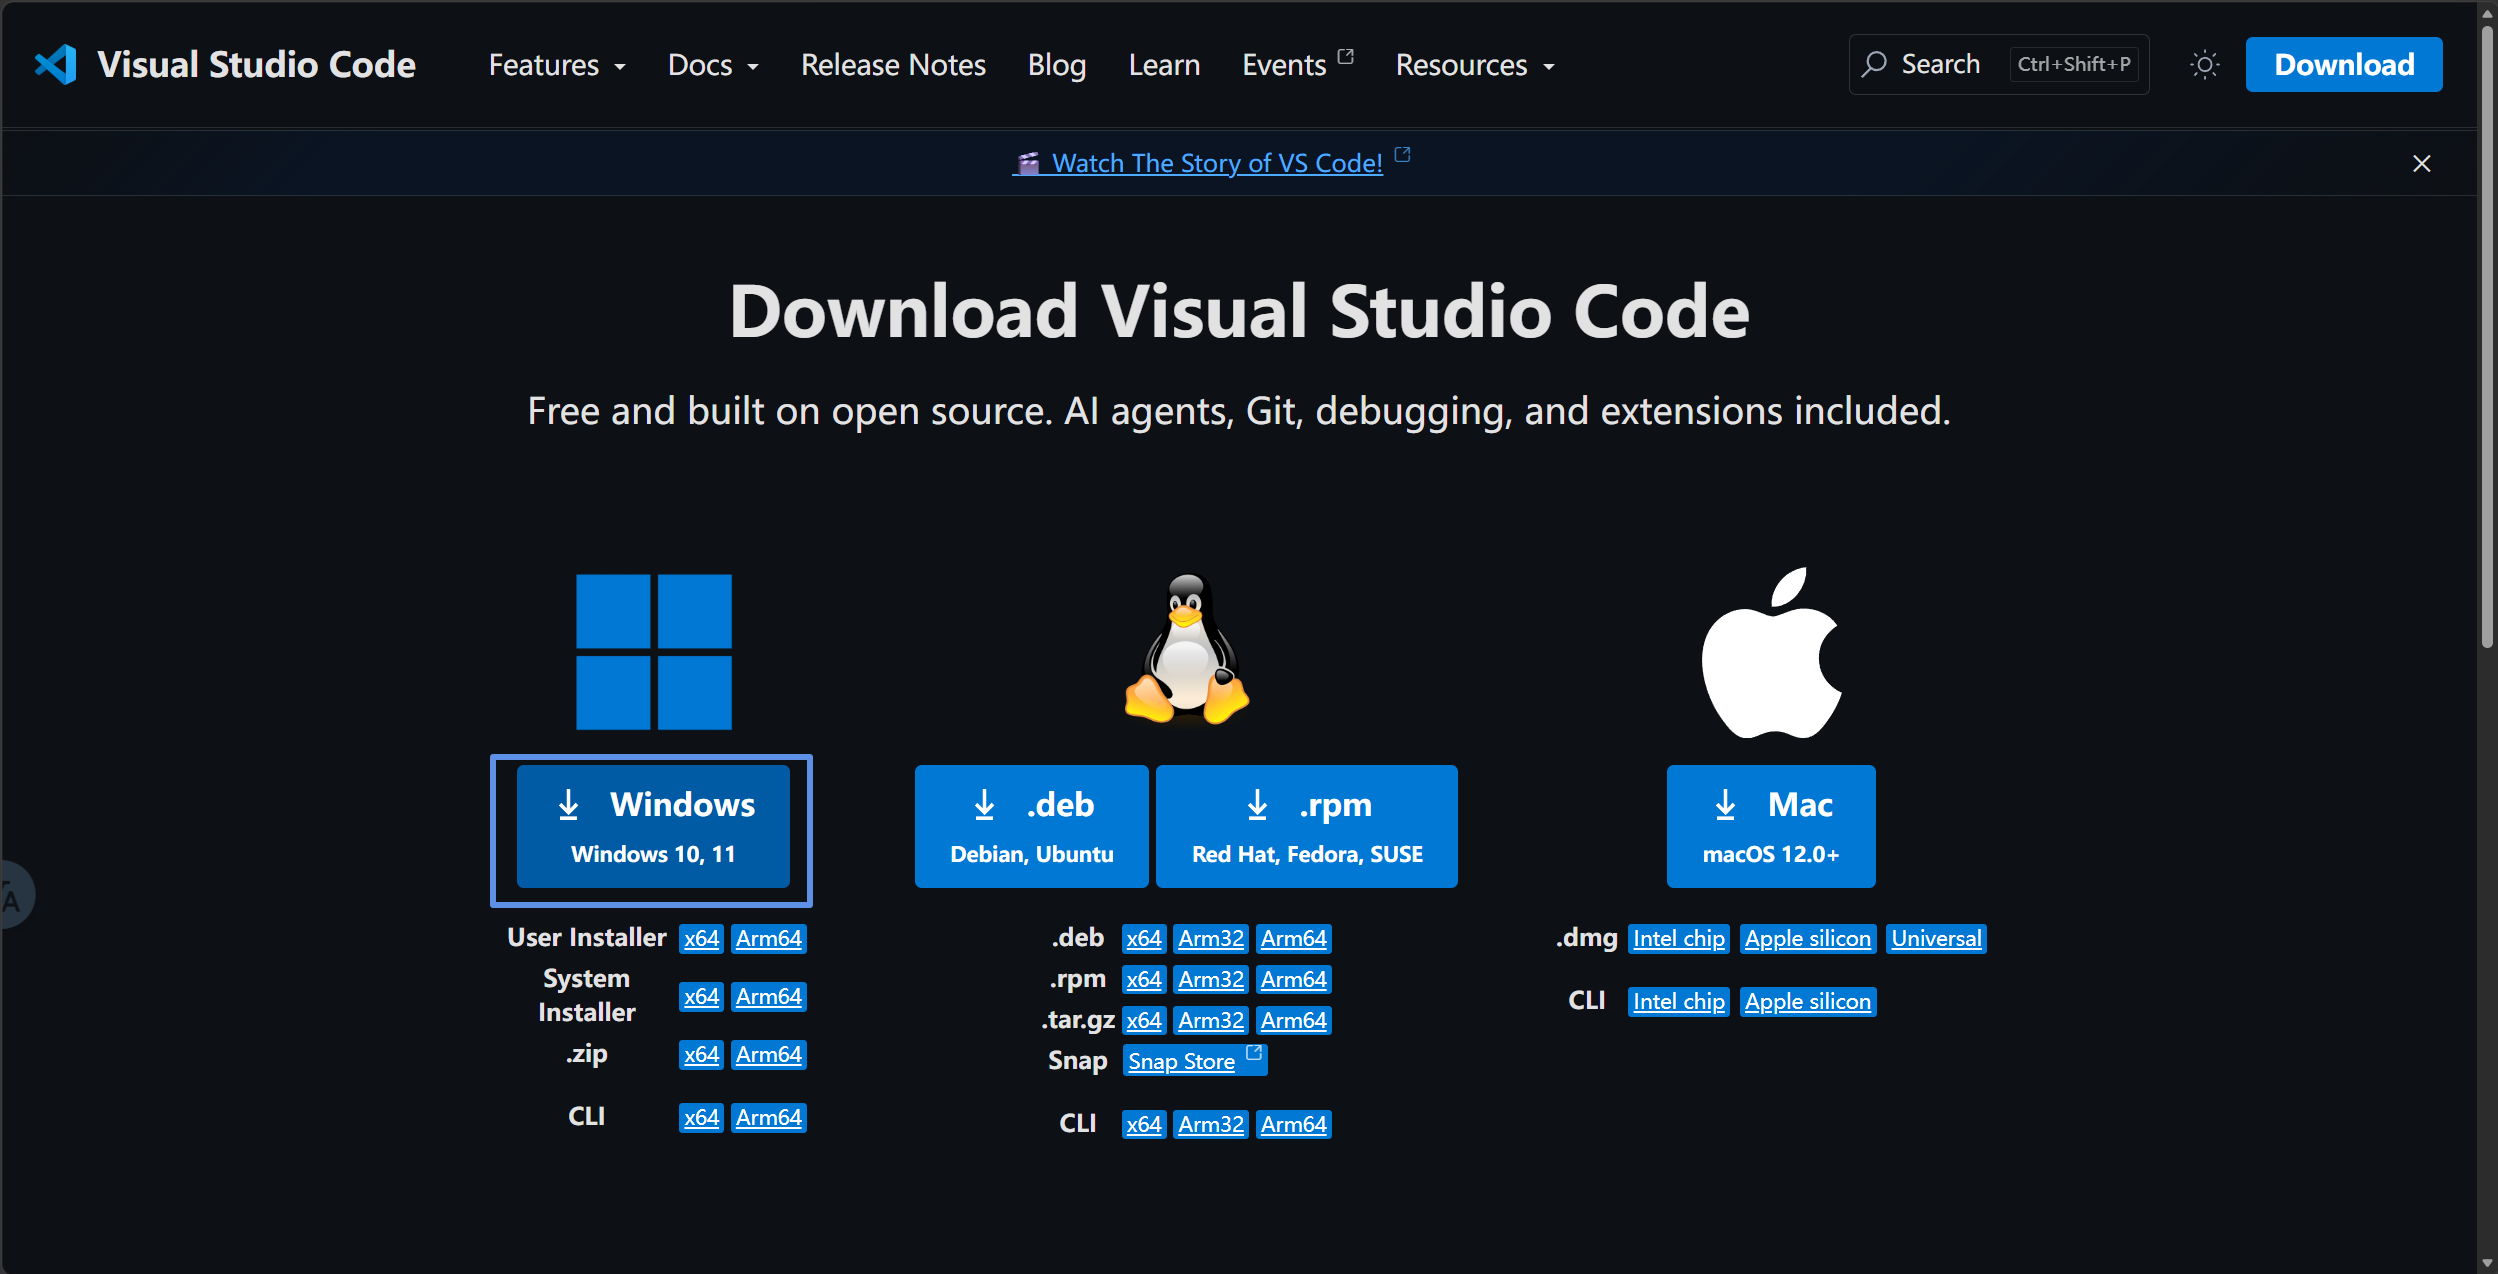Go to Release Notes page
The image size is (2498, 1274).
(893, 65)
